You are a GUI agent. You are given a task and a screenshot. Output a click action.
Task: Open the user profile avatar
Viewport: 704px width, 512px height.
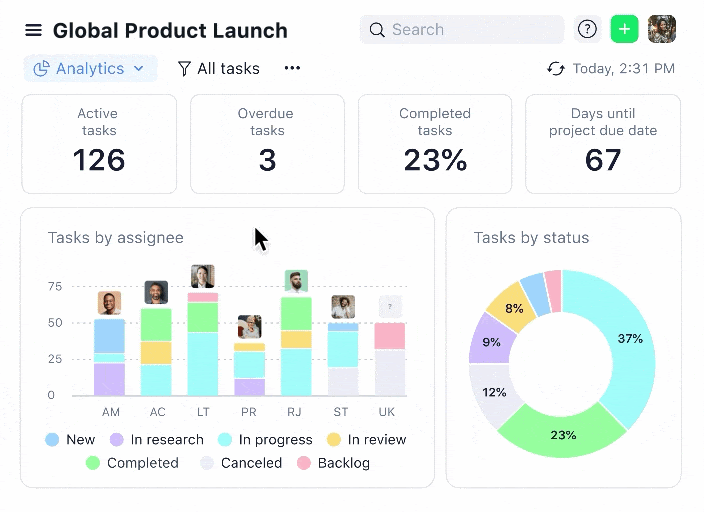[662, 30]
